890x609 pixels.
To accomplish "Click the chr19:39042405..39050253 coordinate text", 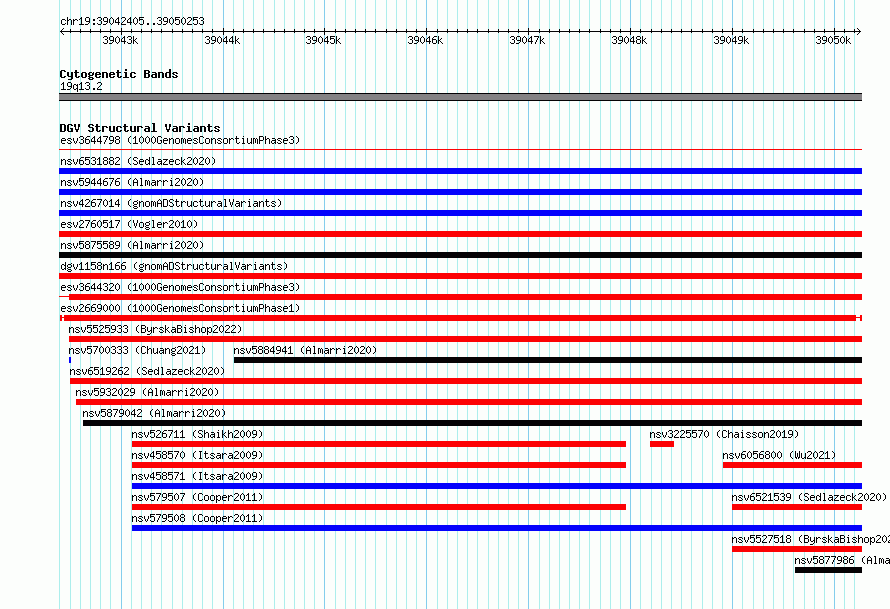I will coord(132,21).
